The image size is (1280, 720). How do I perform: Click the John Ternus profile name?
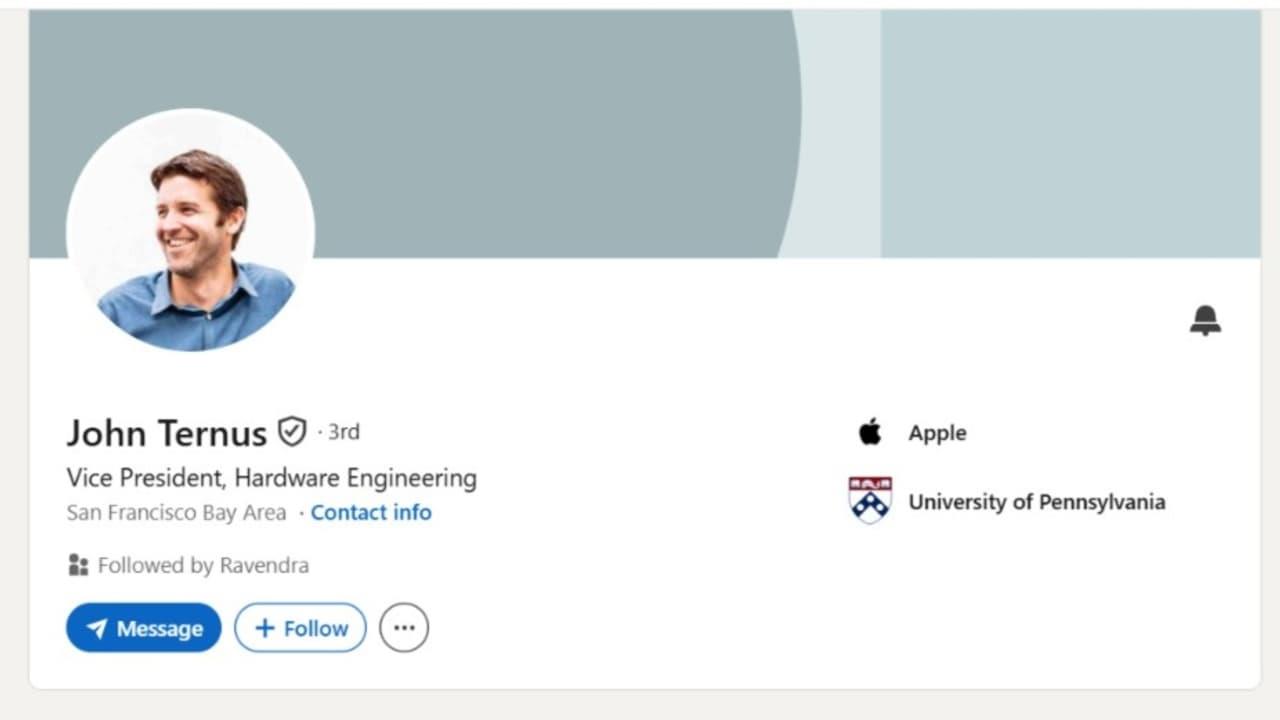tap(167, 433)
